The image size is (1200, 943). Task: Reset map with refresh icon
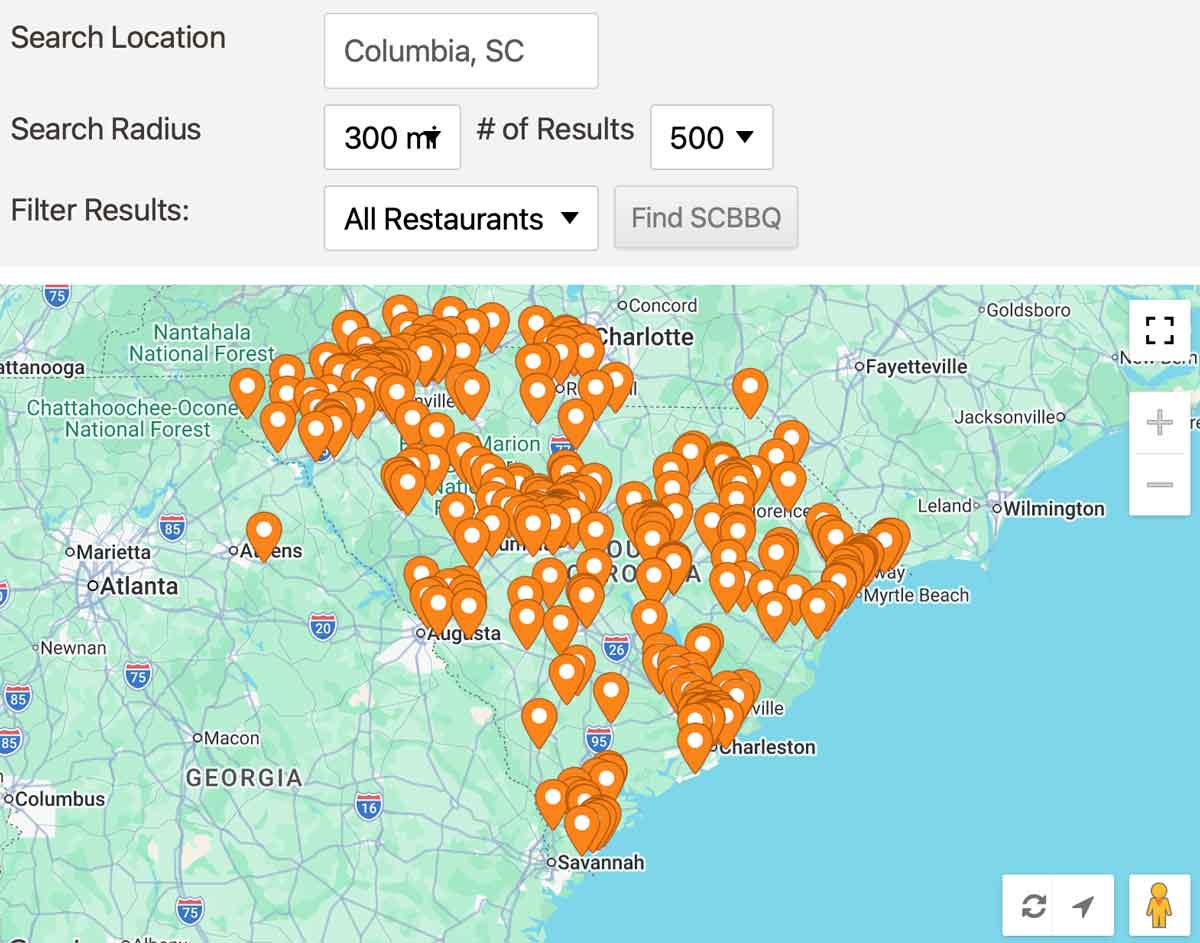pos(1033,906)
